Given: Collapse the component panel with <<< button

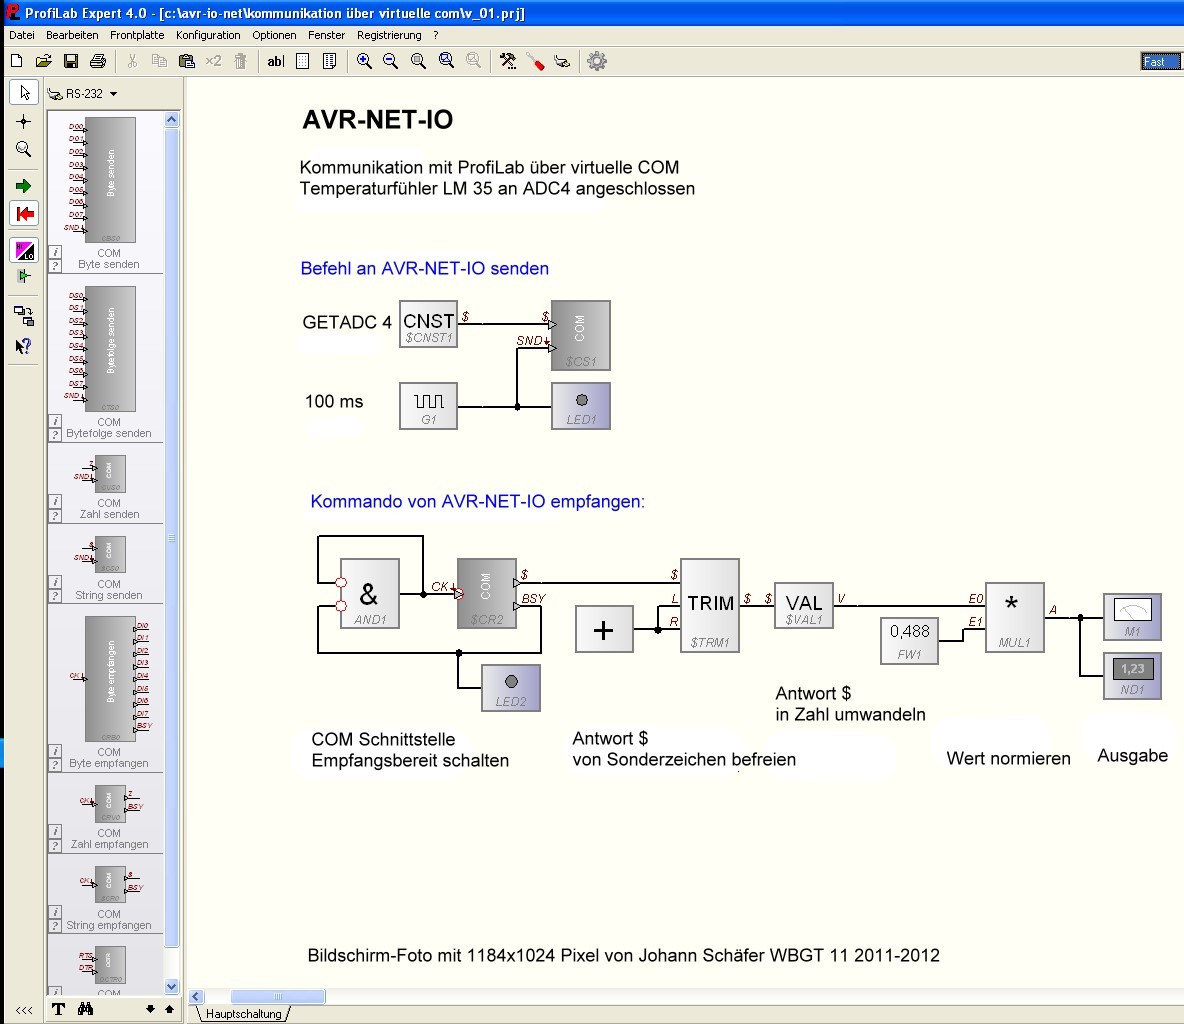Looking at the screenshot, I should coord(24,1010).
